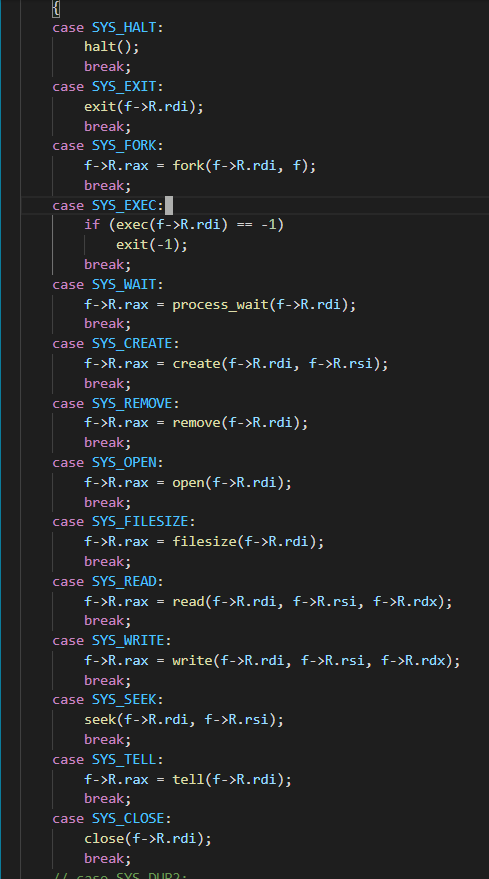Click the write(...) assignment line
The height and width of the screenshot is (879, 489).
(272, 660)
